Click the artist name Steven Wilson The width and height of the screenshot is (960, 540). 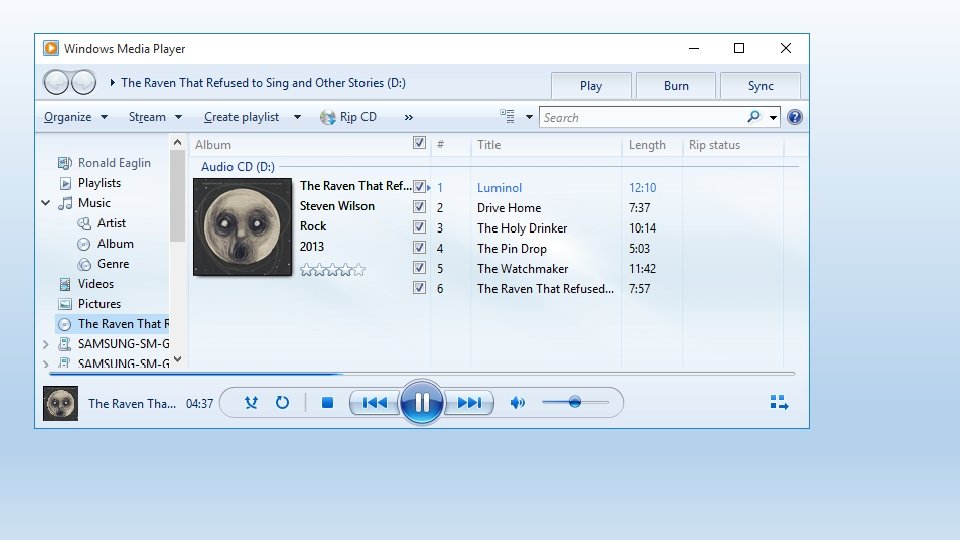[337, 206]
